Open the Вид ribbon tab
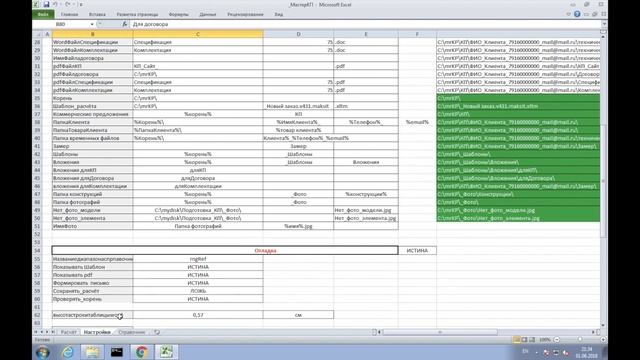The image size is (640, 360). 279,14
